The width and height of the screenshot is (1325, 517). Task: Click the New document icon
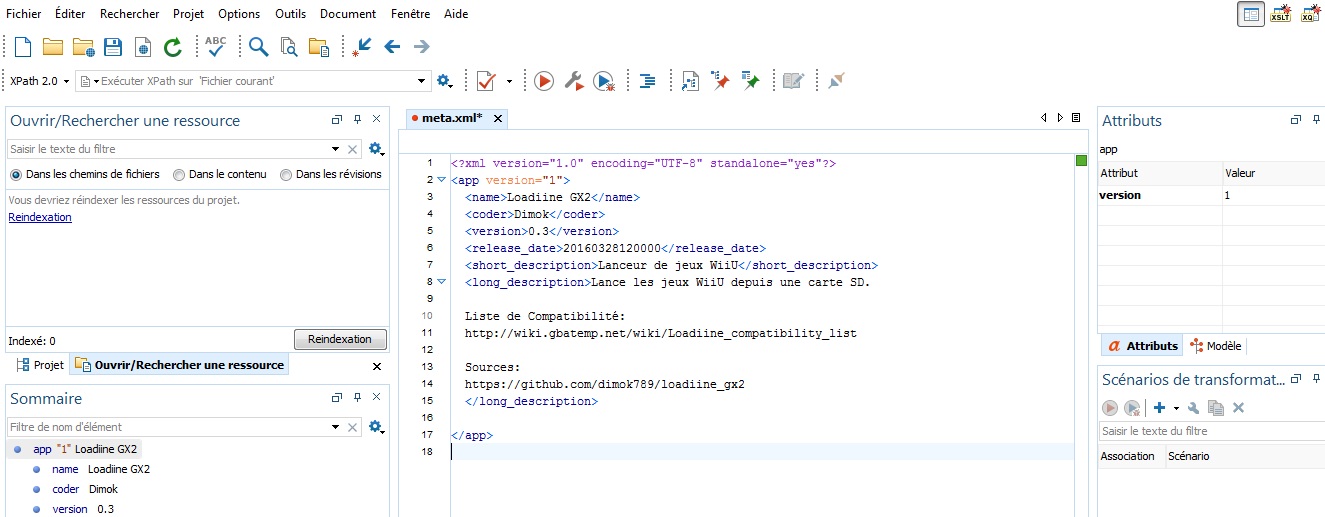click(23, 46)
